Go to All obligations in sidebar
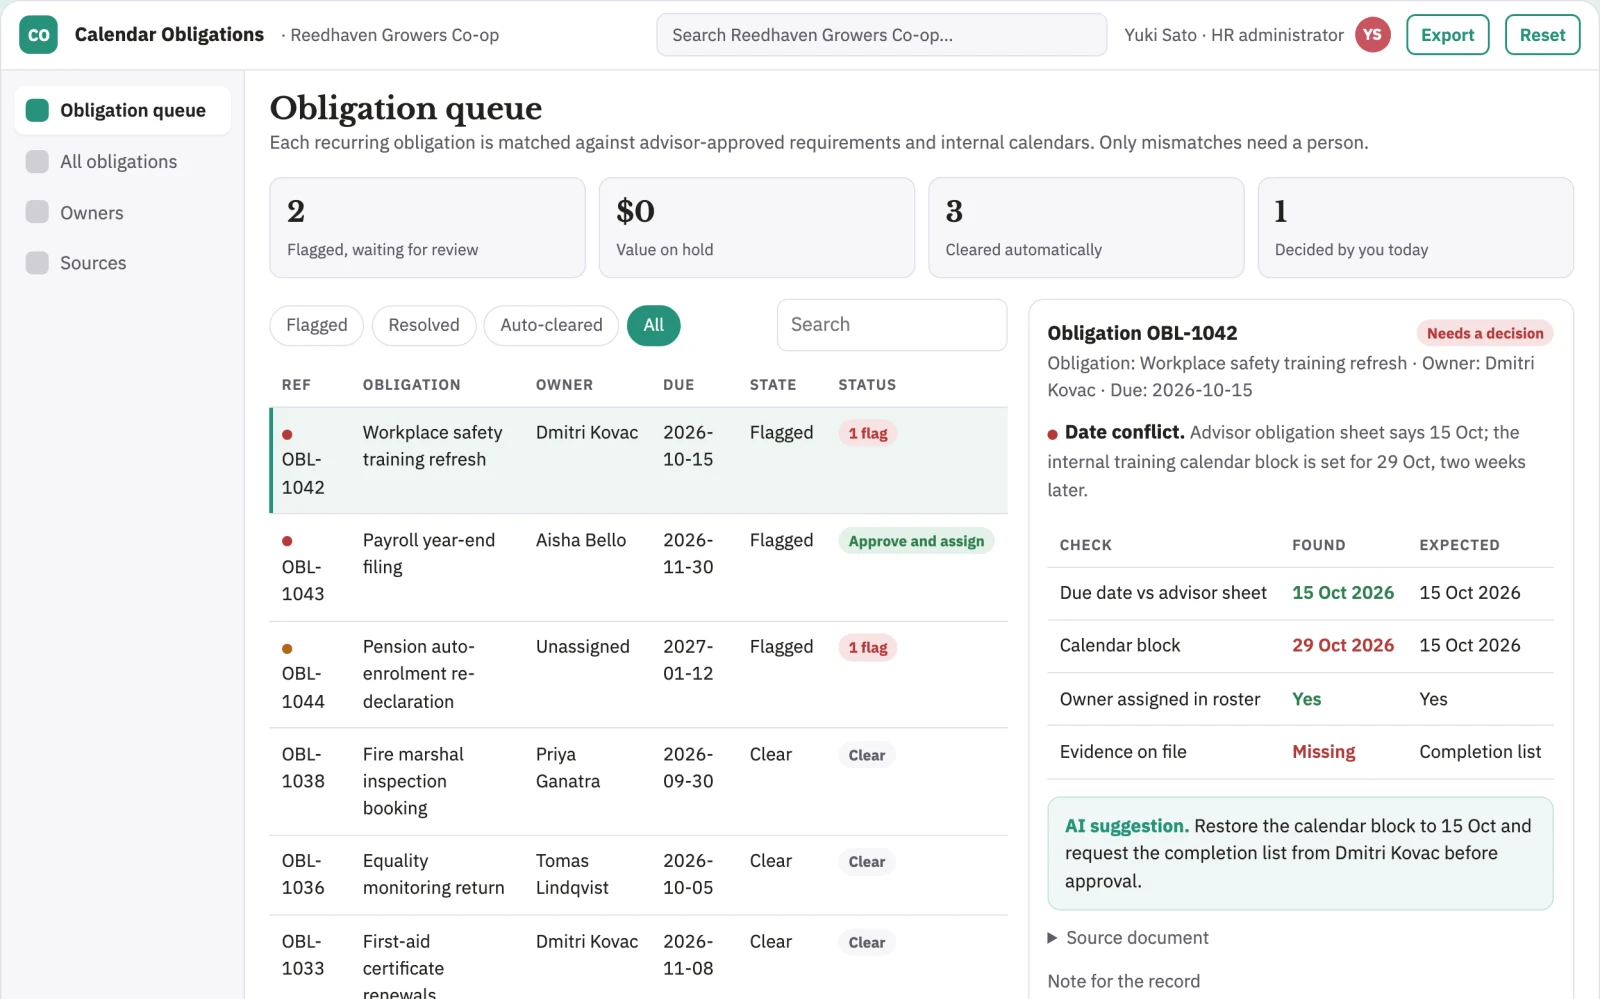 (x=122, y=162)
